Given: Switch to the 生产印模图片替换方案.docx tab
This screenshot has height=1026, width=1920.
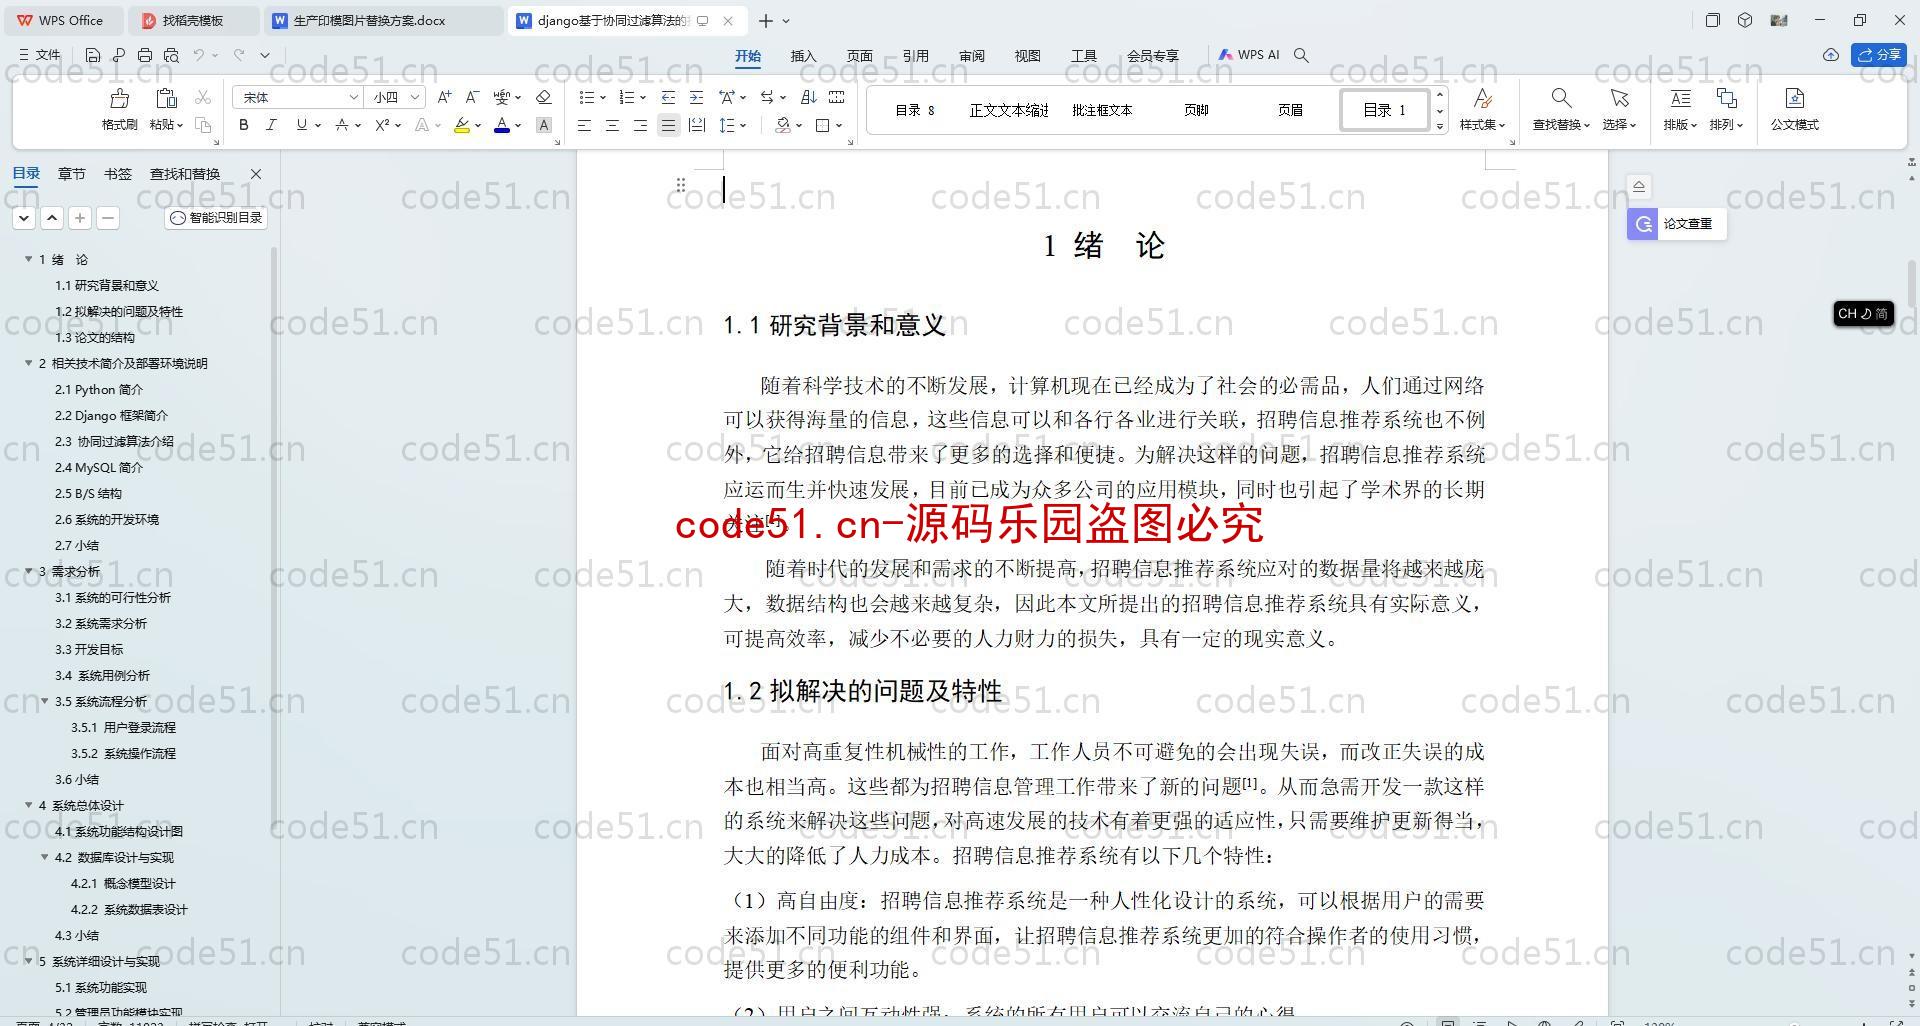Looking at the screenshot, I should point(386,20).
